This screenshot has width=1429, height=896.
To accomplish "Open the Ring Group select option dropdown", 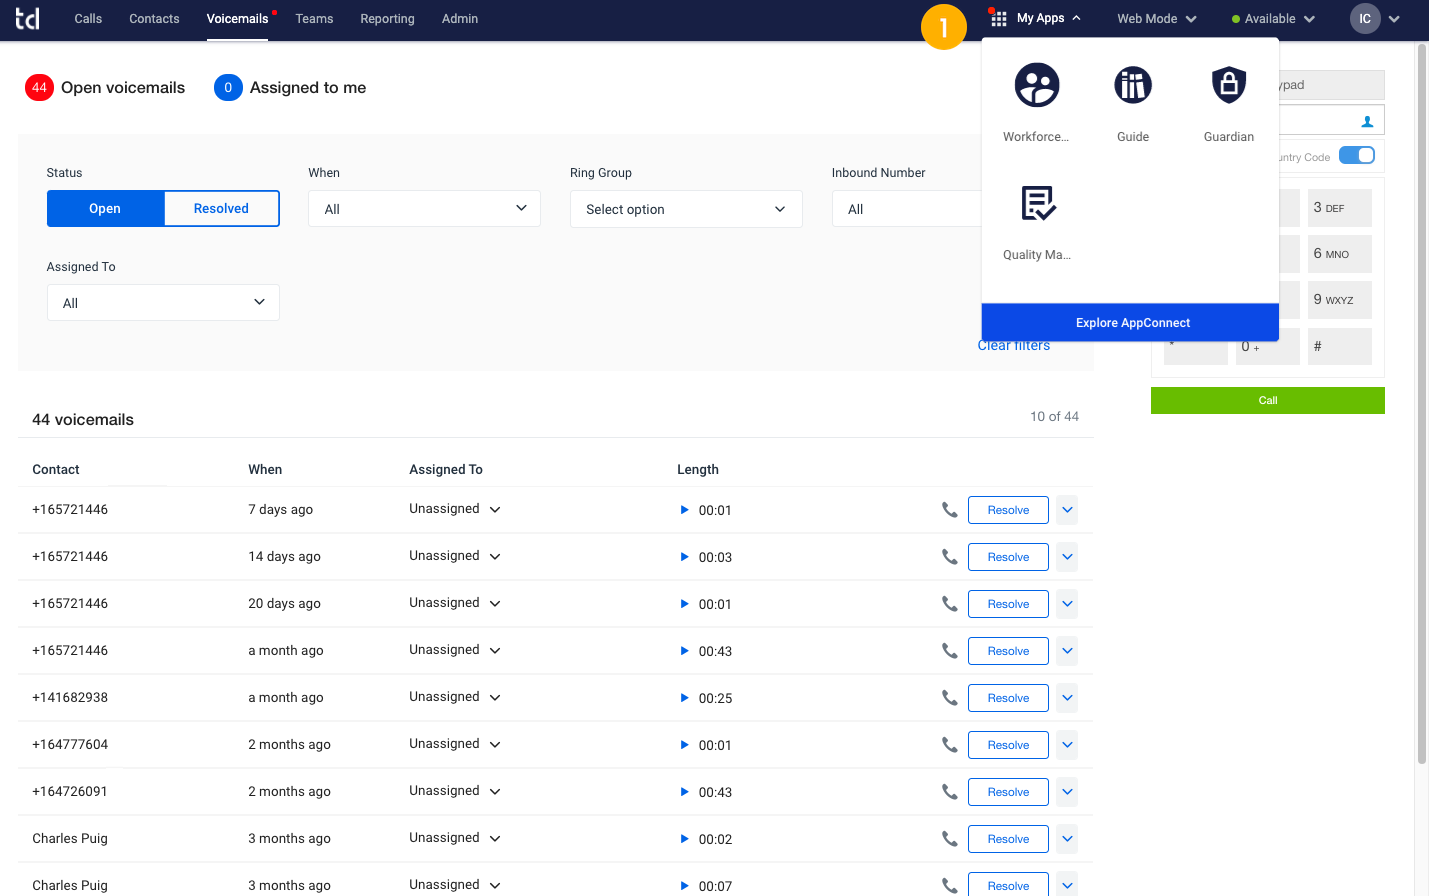I will click(x=686, y=209).
